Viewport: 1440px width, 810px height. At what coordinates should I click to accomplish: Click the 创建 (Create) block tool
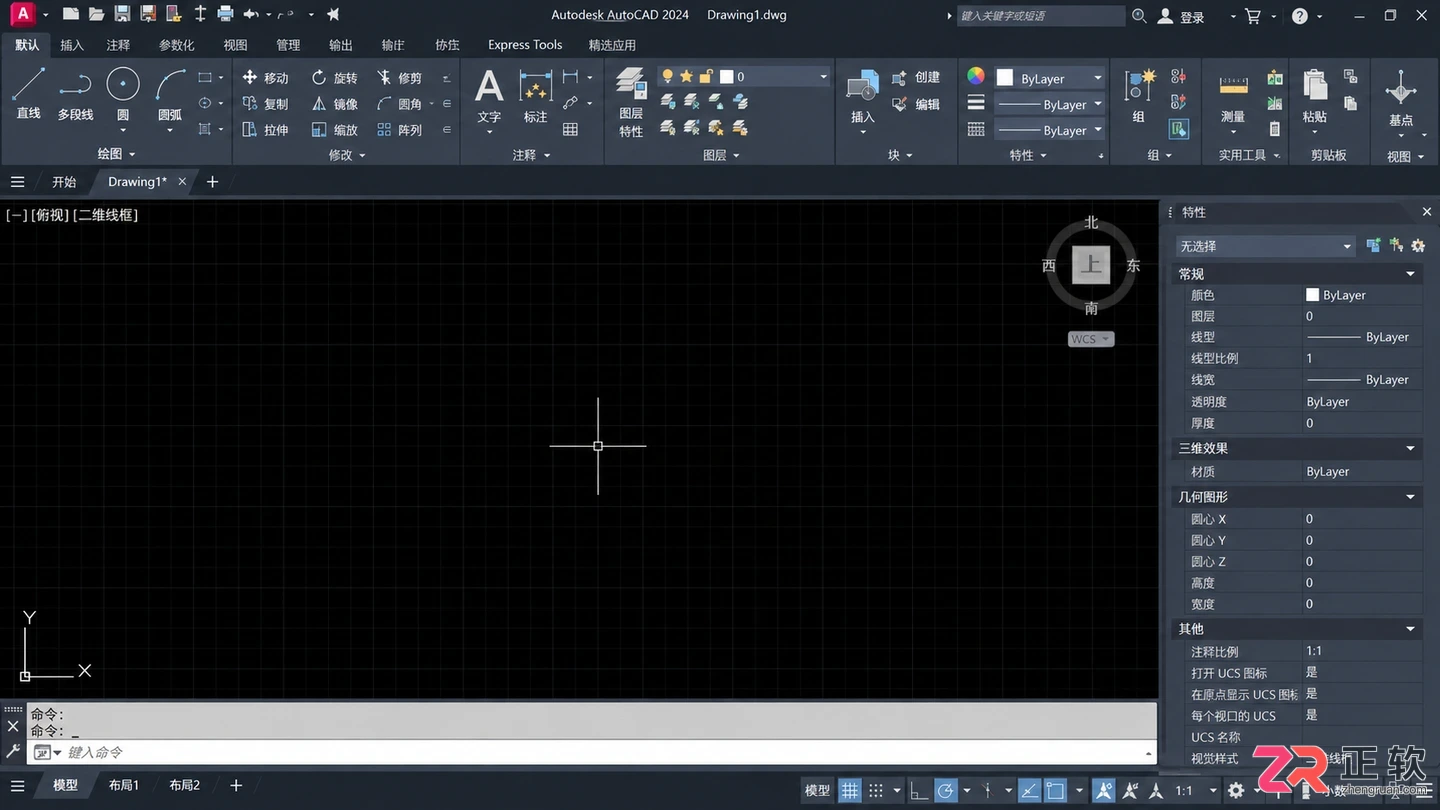click(x=915, y=77)
